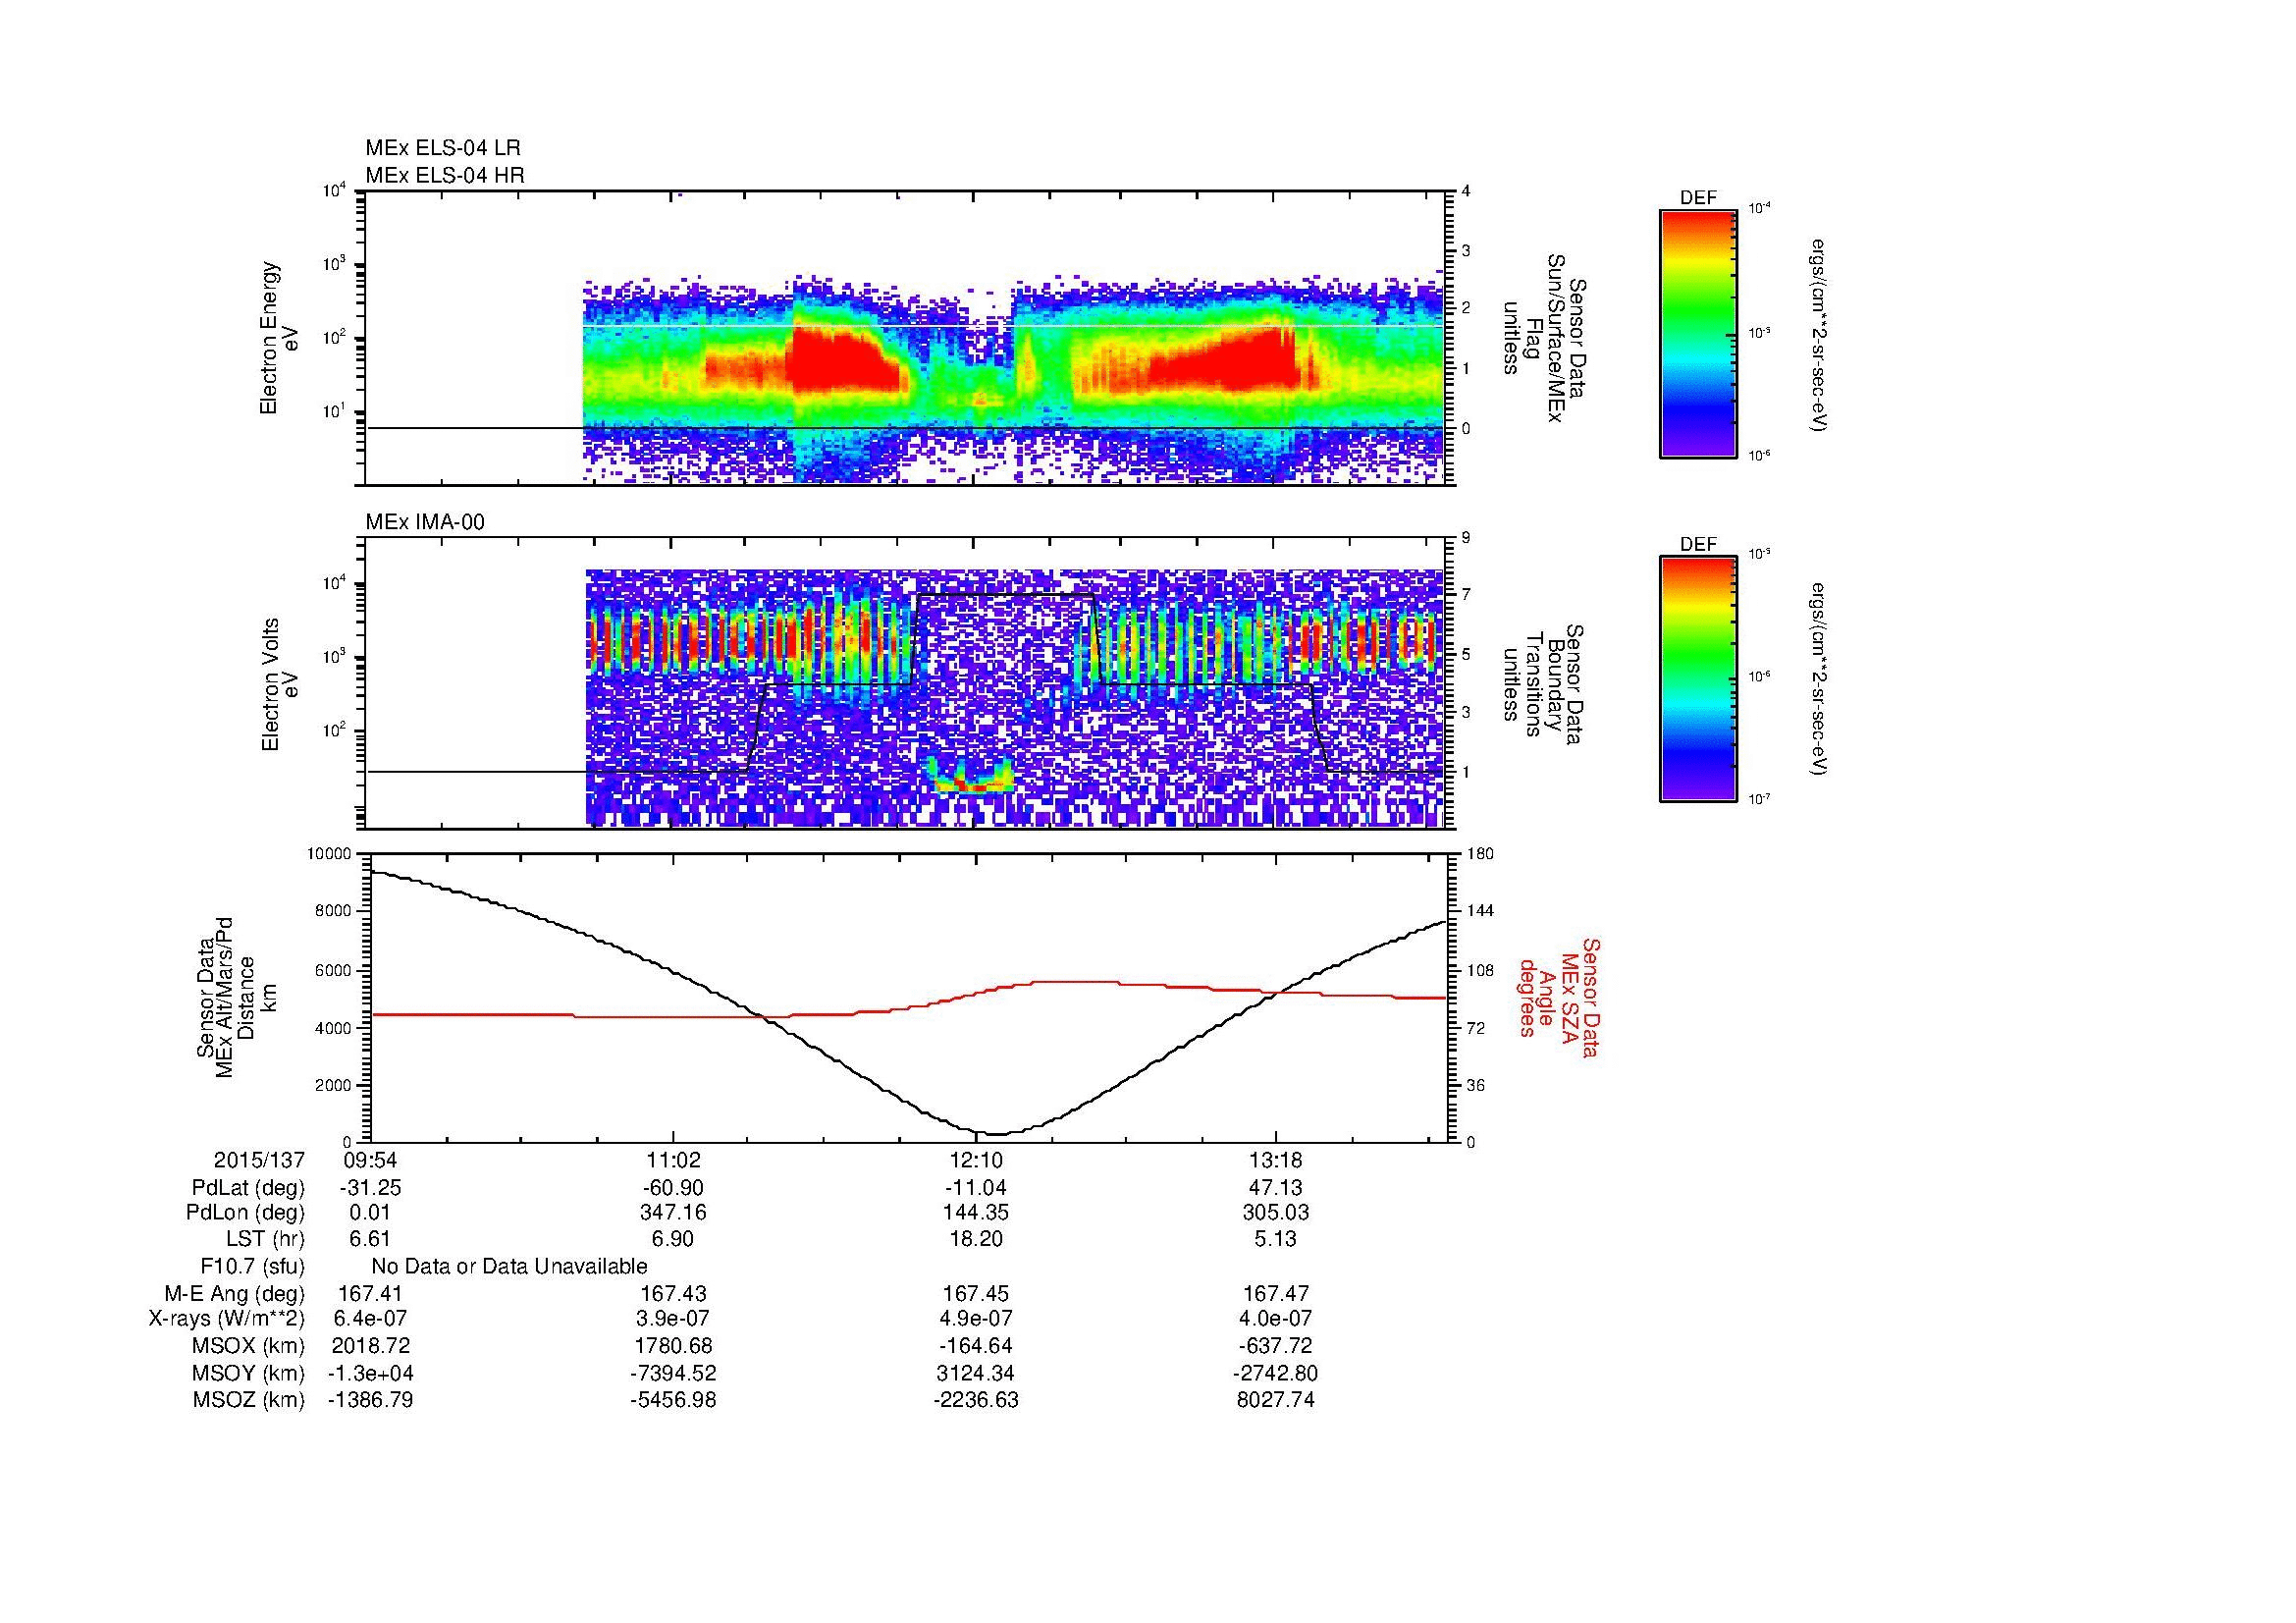Click the altitude curve minimum near 12:10
Screen dimensions: 2296x1623
coord(998,1134)
